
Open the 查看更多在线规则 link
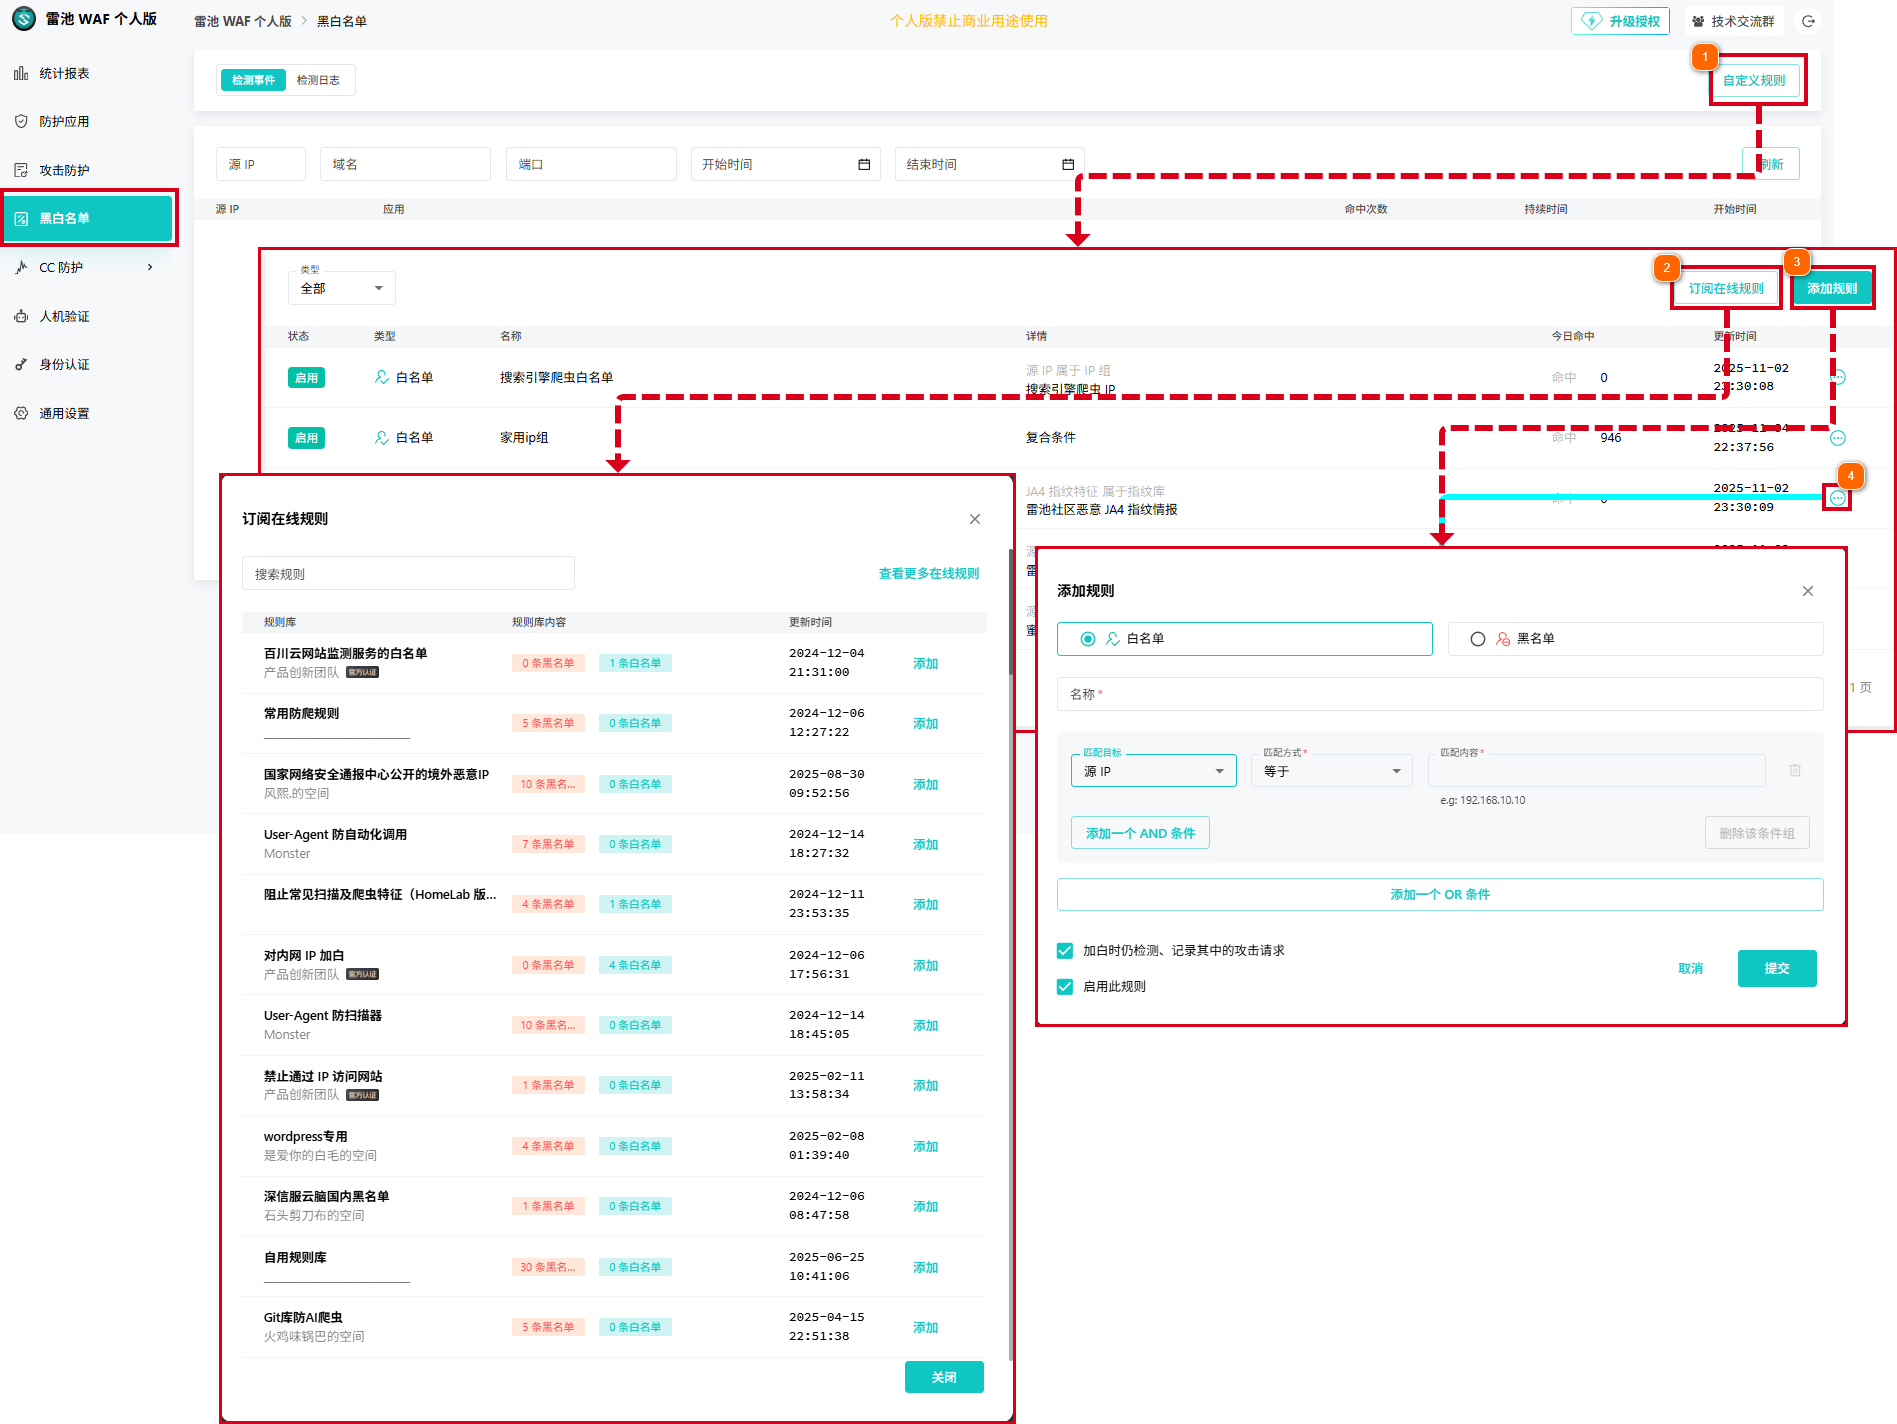tap(928, 574)
